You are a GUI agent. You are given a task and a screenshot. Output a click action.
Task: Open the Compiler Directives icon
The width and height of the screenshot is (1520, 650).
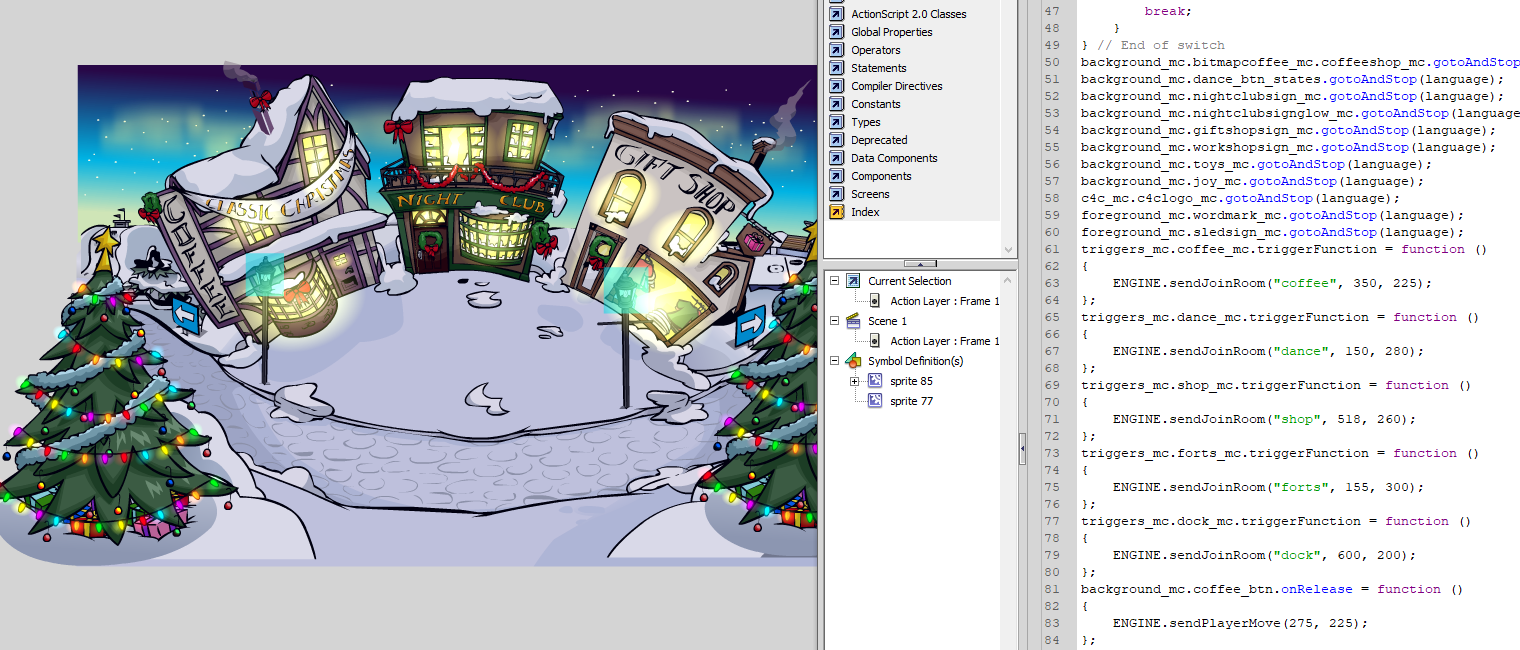tap(836, 86)
